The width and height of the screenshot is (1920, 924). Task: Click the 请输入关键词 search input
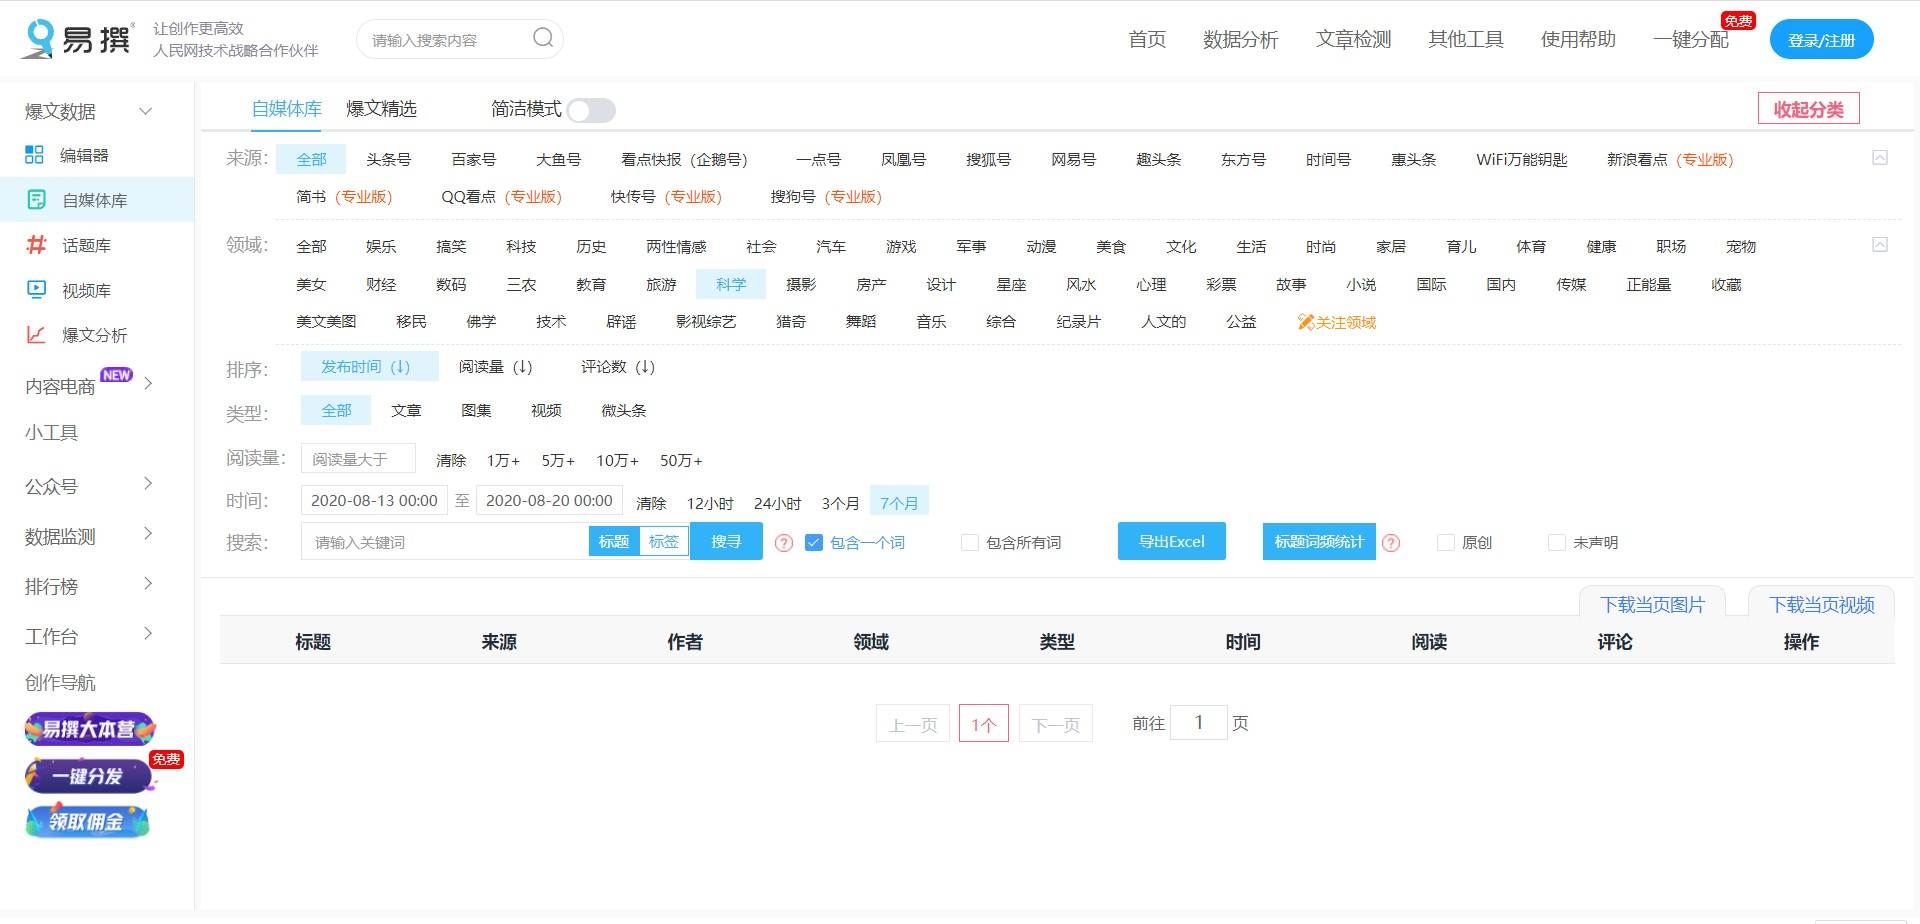coord(440,541)
